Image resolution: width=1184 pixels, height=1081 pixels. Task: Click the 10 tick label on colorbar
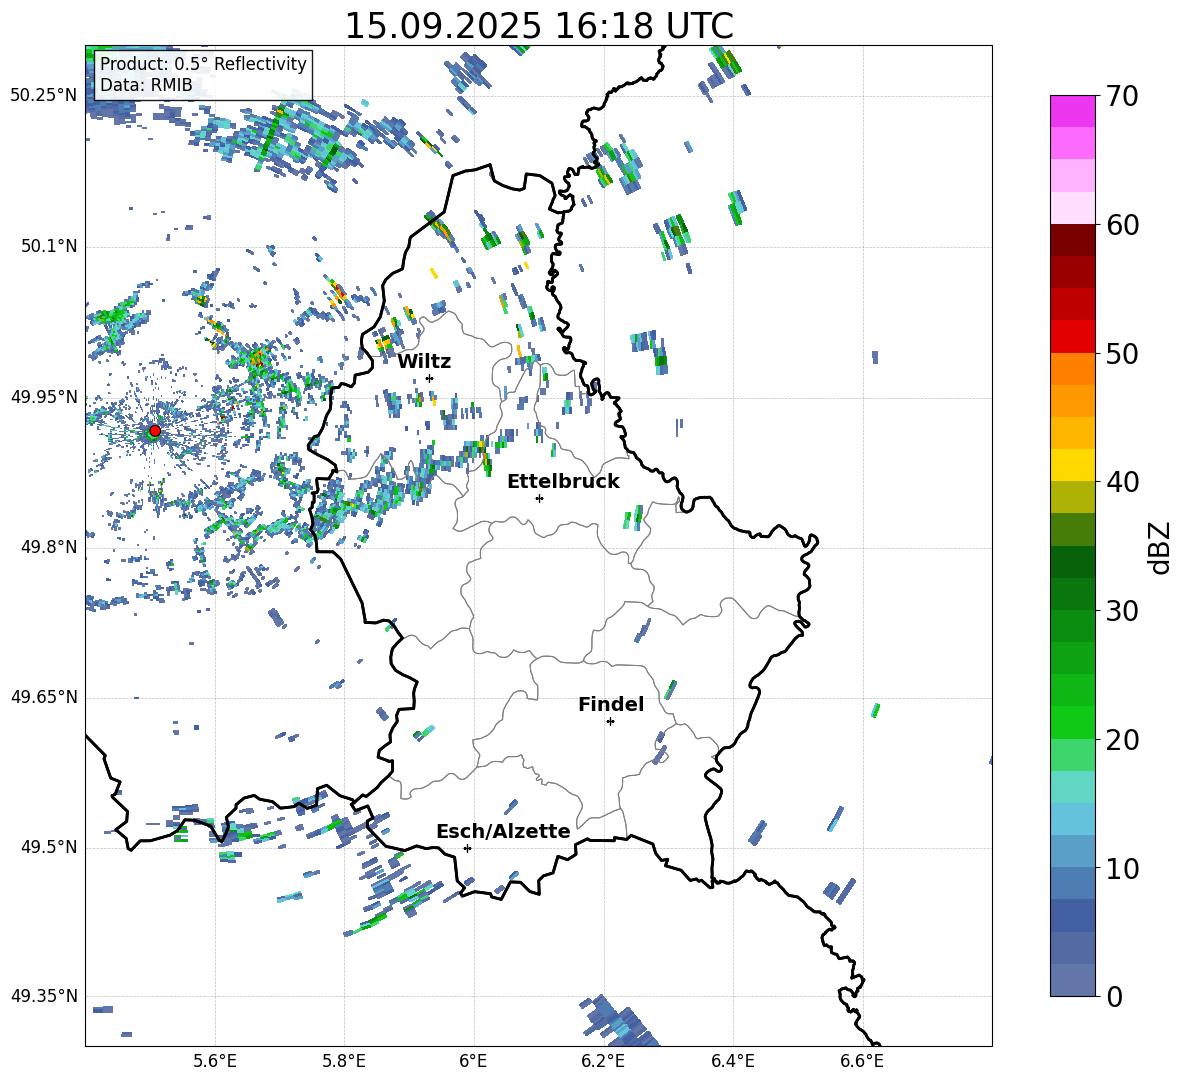click(1122, 868)
